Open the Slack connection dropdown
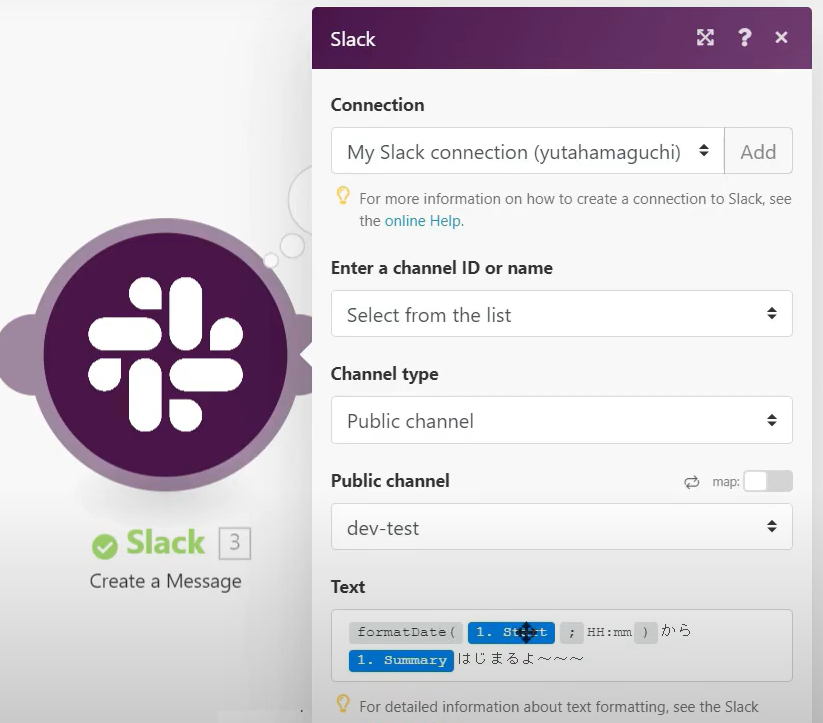Image resolution: width=823 pixels, height=723 pixels. (x=527, y=152)
